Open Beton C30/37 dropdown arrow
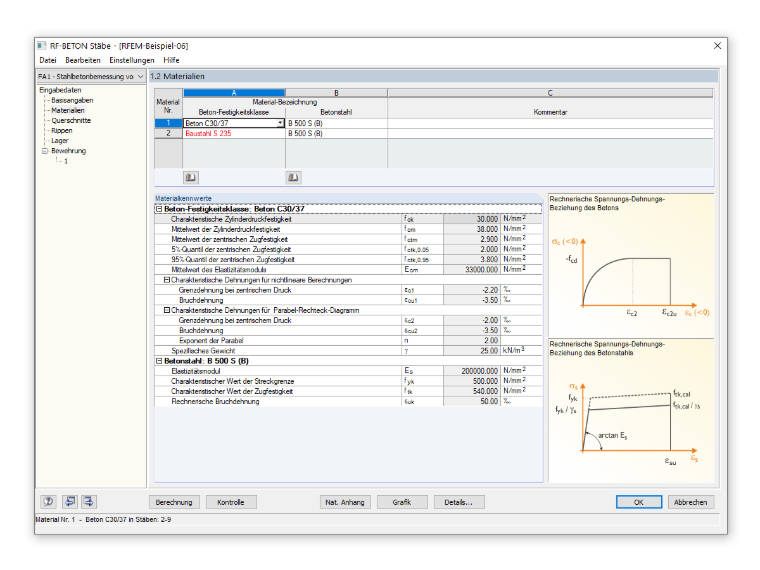Image resolution: width=760 pixels, height=570 pixels. click(280, 123)
